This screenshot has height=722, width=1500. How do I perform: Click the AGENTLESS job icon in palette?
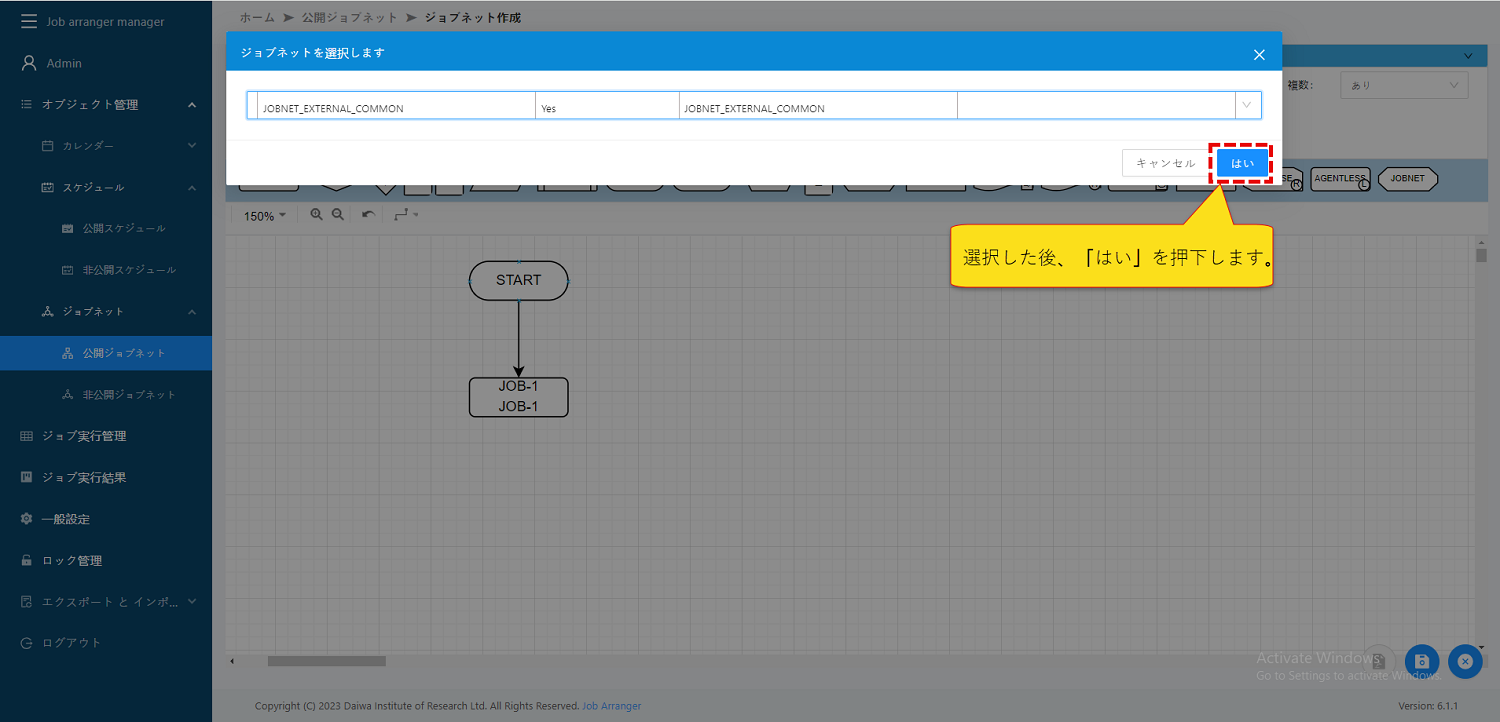(x=1339, y=179)
